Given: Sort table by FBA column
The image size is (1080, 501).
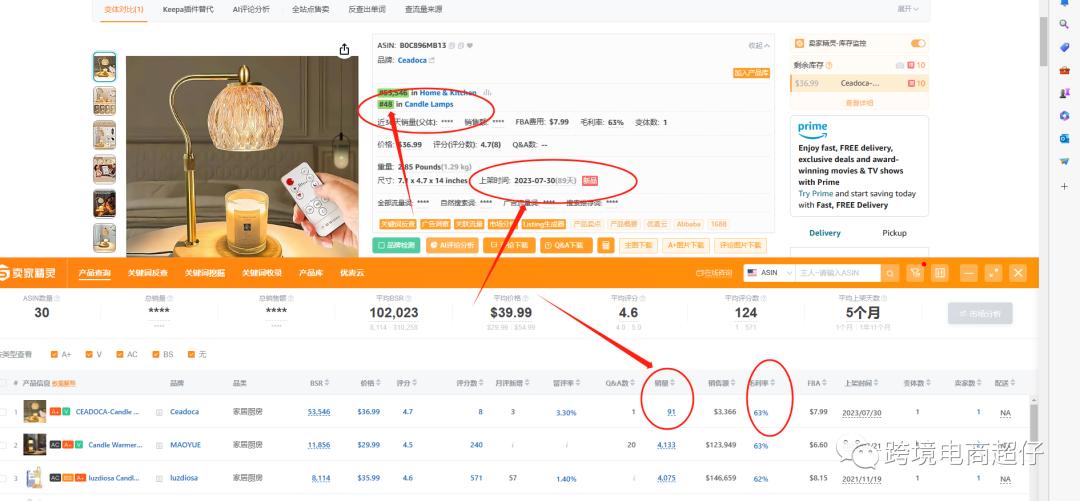Looking at the screenshot, I should point(816,382).
